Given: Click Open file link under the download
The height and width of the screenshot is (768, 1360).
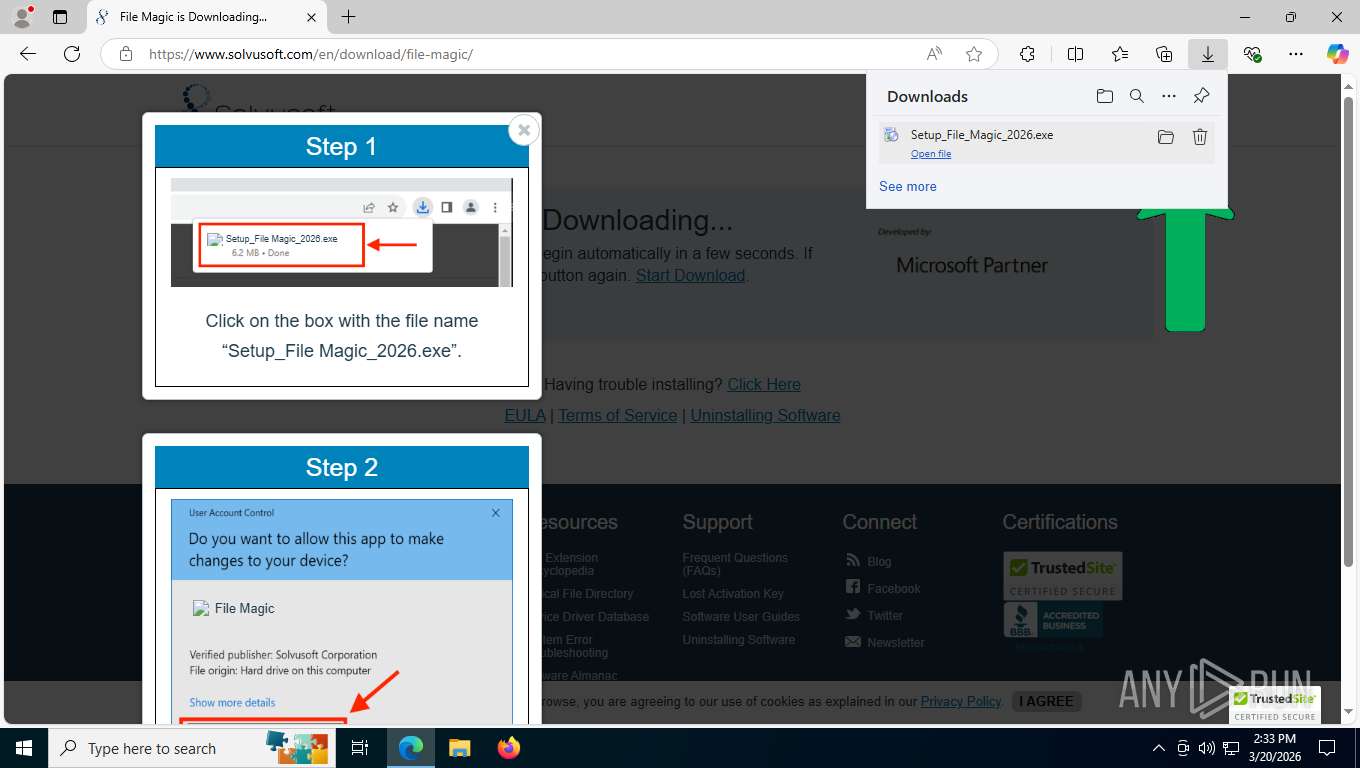Looking at the screenshot, I should click(x=931, y=154).
